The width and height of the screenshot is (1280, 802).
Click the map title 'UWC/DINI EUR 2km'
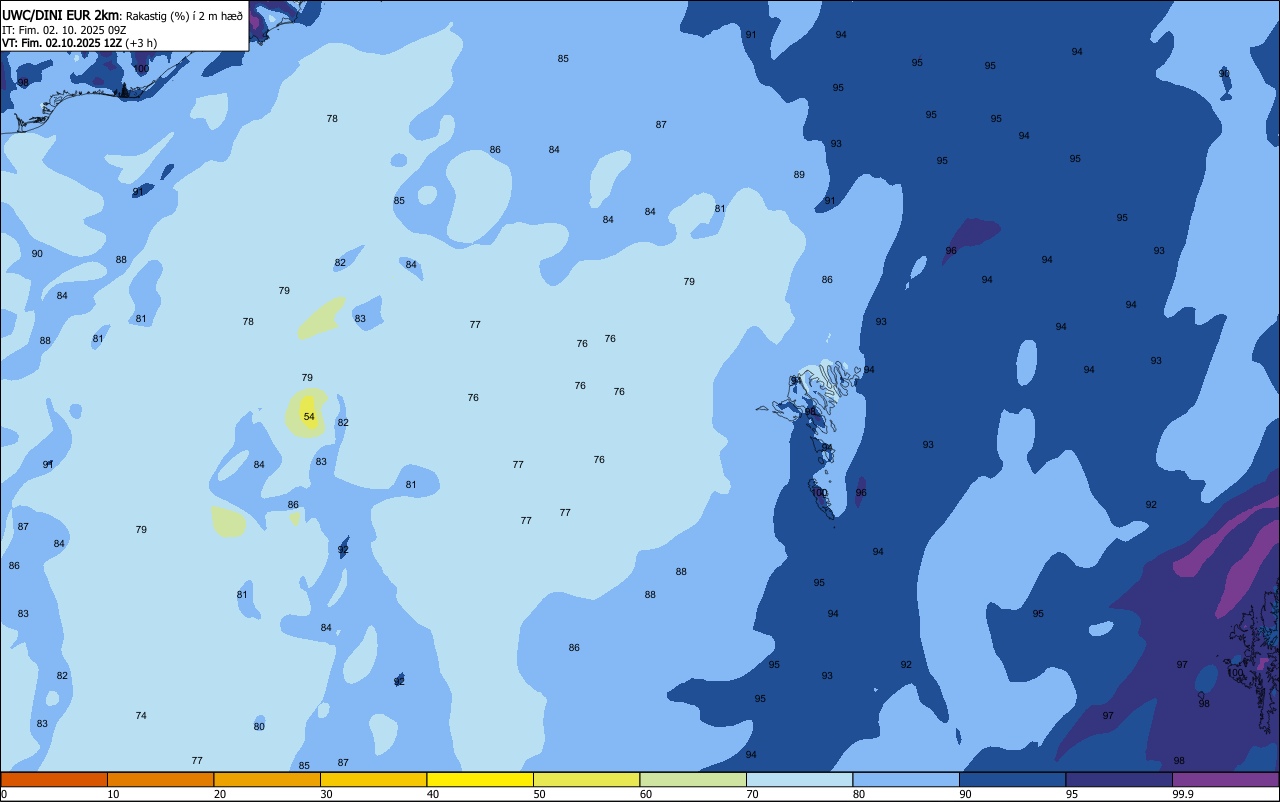click(x=60, y=15)
